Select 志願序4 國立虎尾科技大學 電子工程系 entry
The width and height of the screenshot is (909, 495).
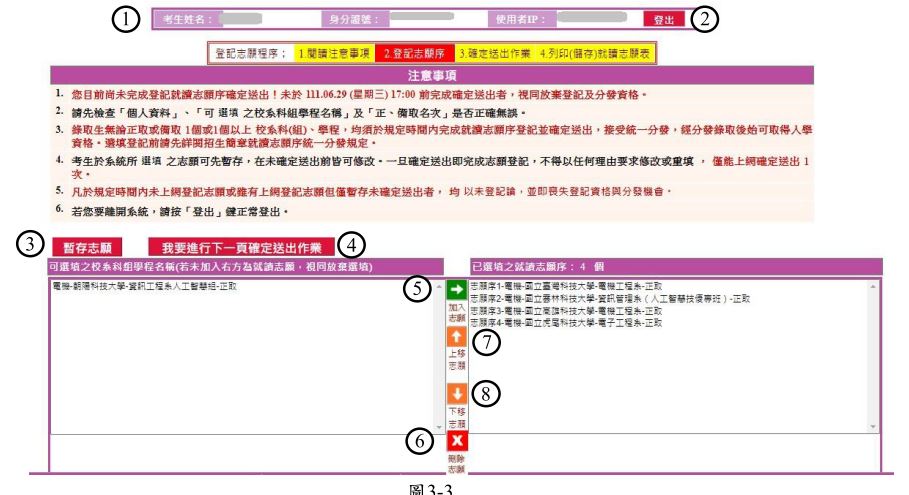tap(566, 323)
